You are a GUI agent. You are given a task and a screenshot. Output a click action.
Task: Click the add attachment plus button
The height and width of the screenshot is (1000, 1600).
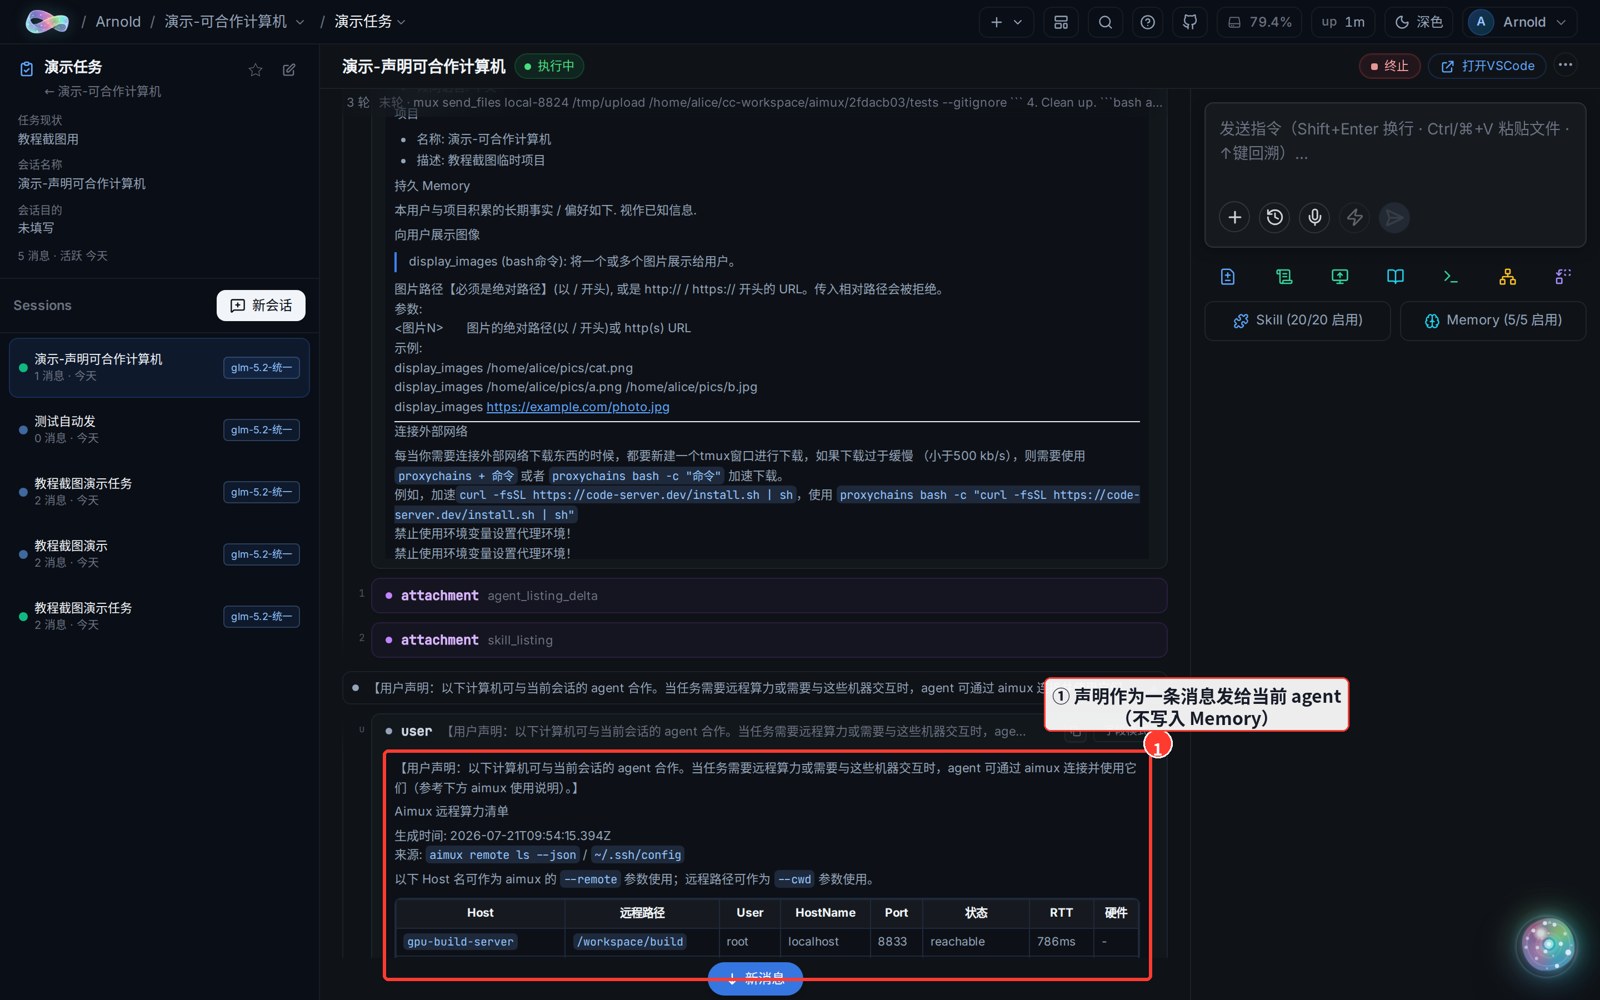(x=1235, y=217)
